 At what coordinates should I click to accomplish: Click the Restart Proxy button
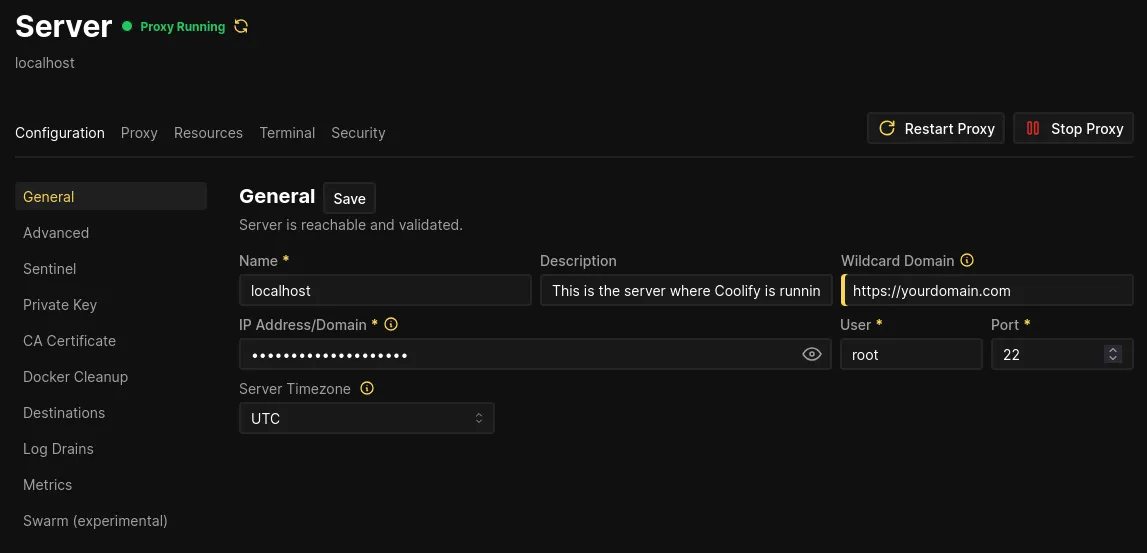[936, 129]
